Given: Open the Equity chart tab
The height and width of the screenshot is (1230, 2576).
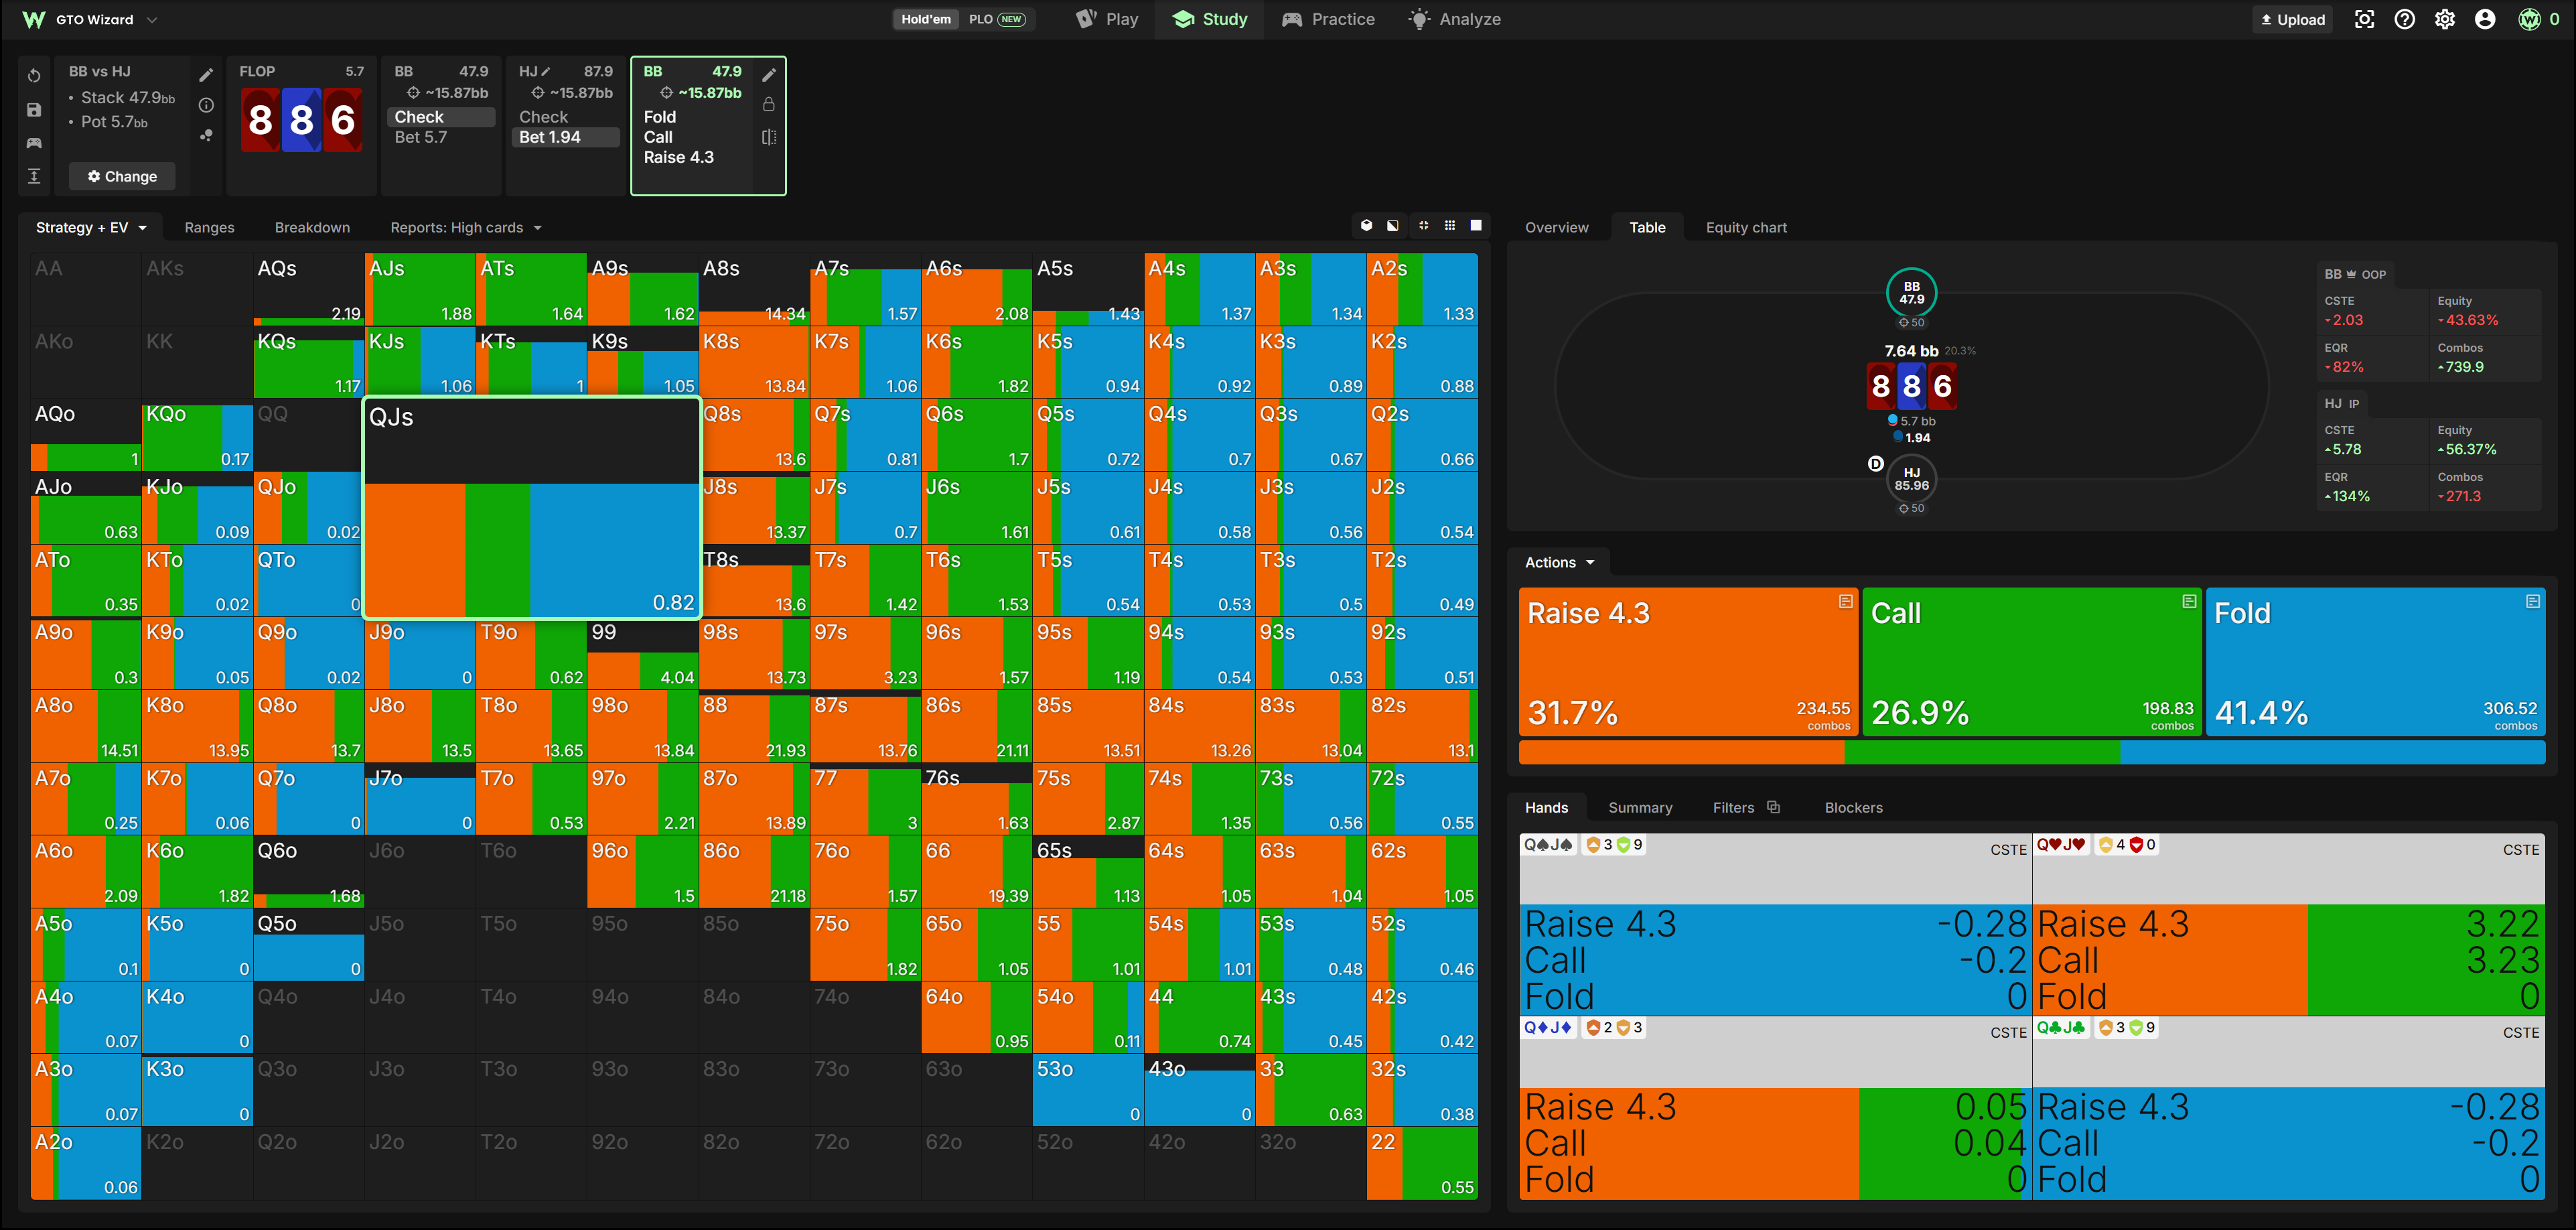Looking at the screenshot, I should click(1746, 227).
